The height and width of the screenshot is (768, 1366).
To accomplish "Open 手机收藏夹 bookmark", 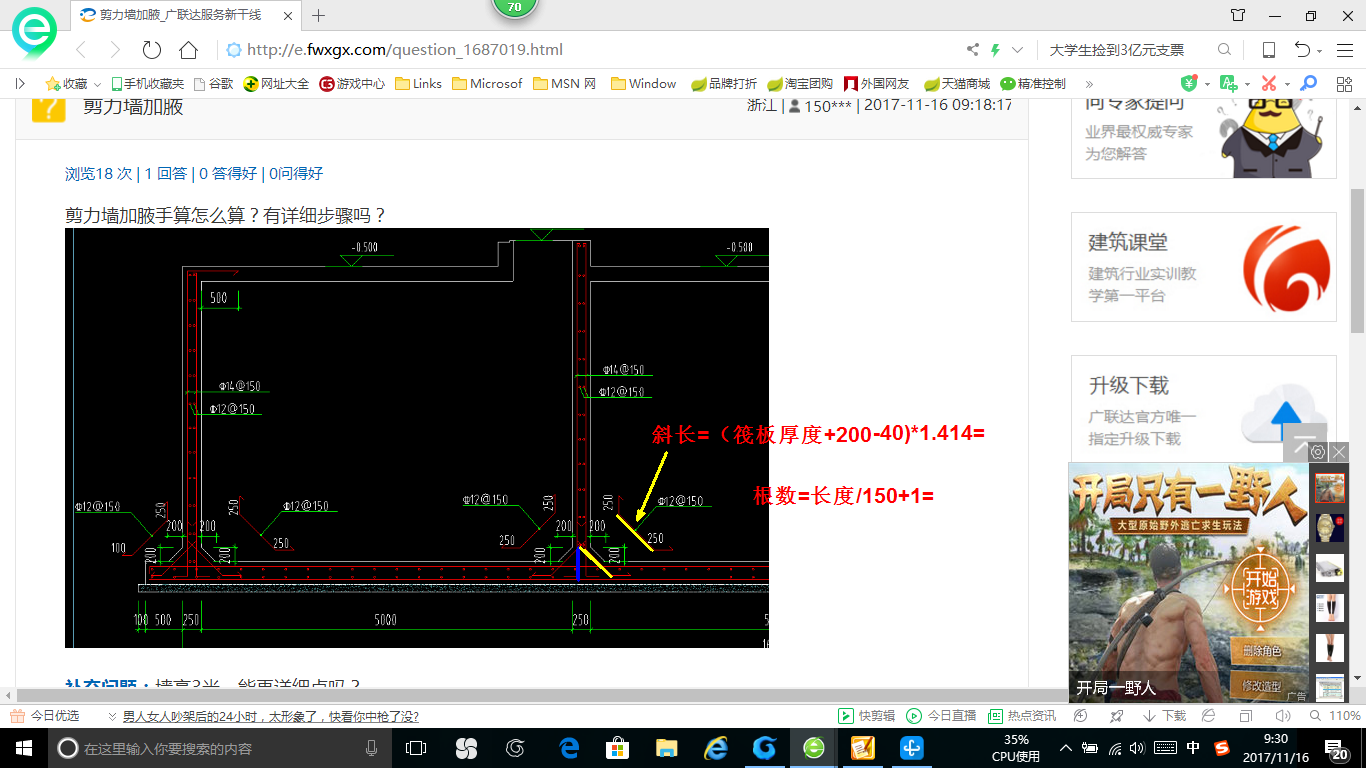I will [x=147, y=84].
